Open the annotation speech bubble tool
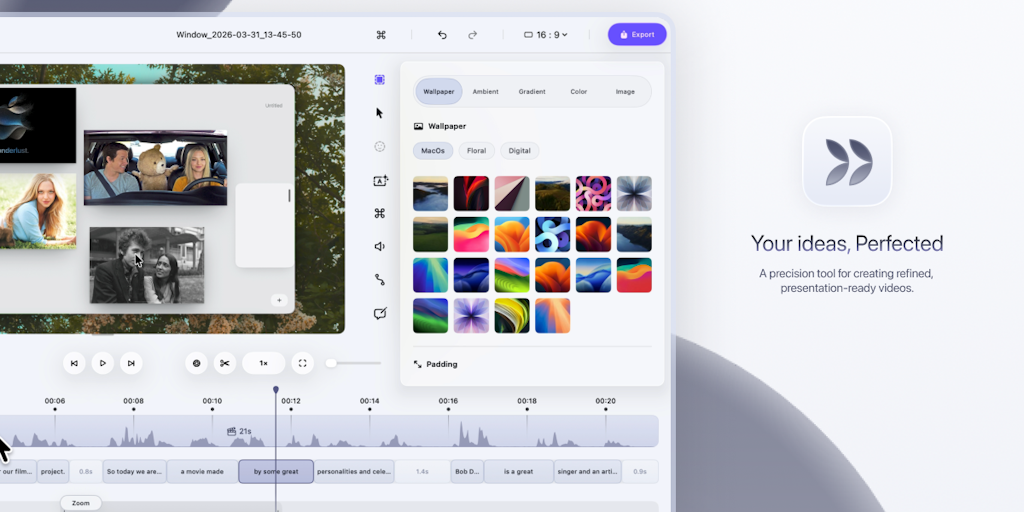 (x=380, y=313)
